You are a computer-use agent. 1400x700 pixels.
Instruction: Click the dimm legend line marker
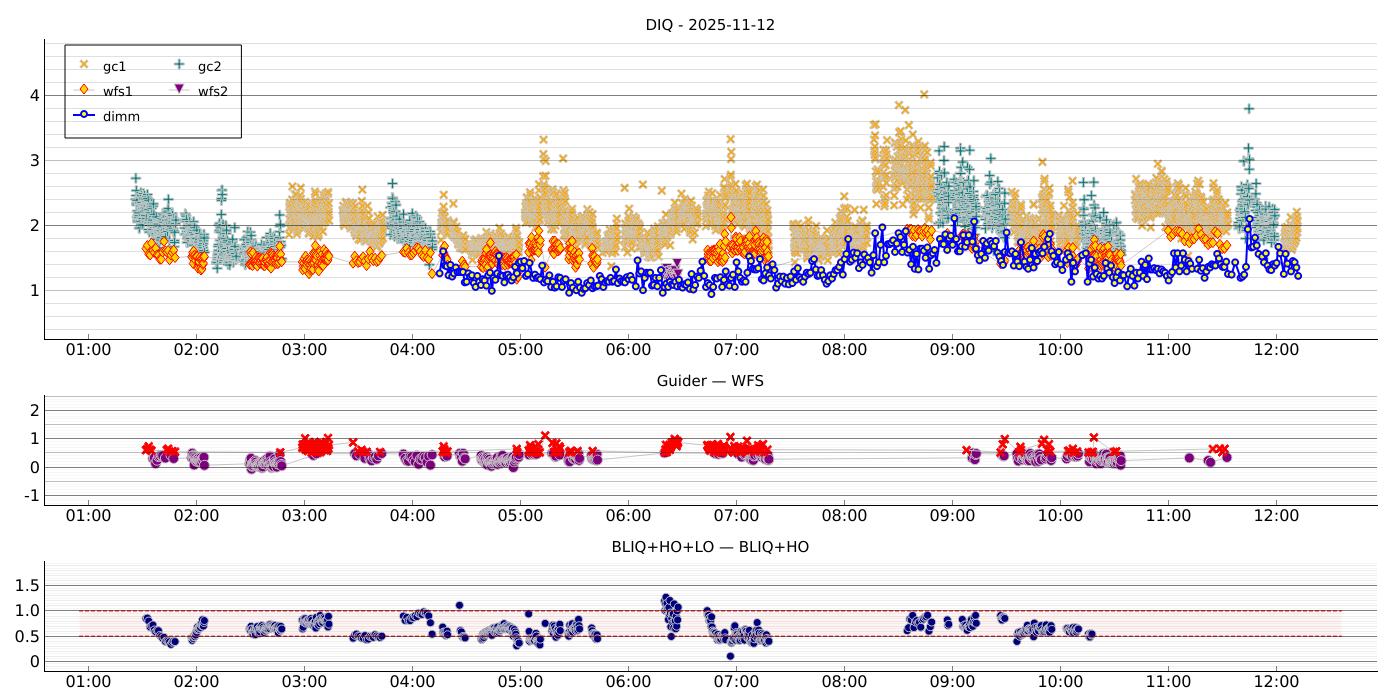pyautogui.click(x=84, y=115)
